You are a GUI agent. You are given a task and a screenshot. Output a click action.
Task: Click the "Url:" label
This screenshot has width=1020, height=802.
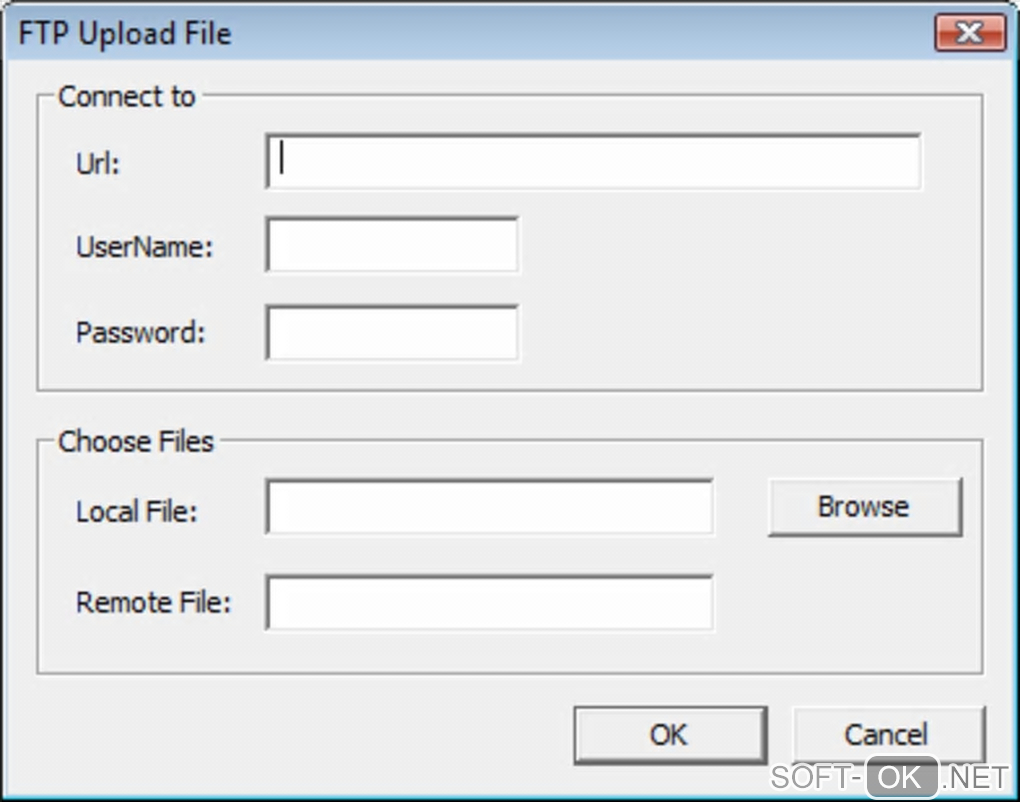point(98,163)
